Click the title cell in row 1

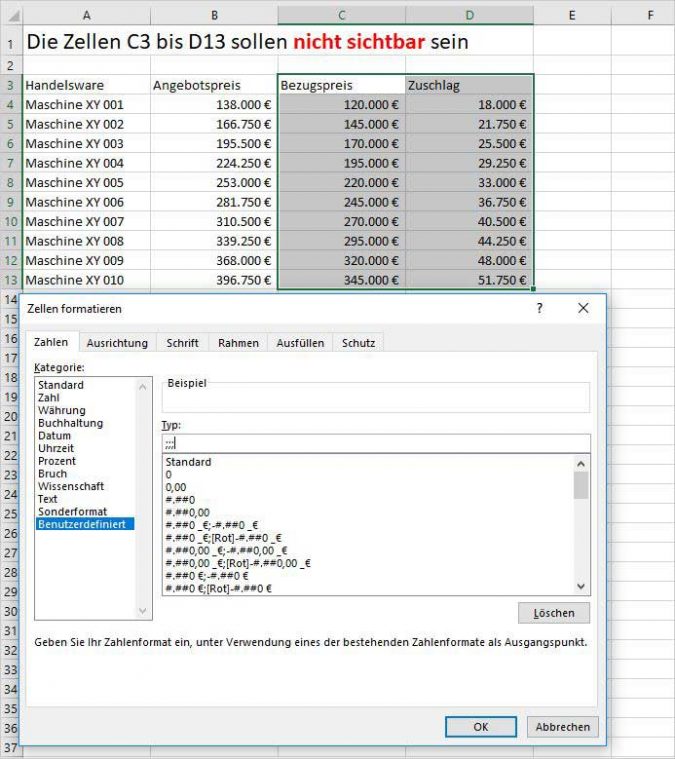tap(247, 42)
